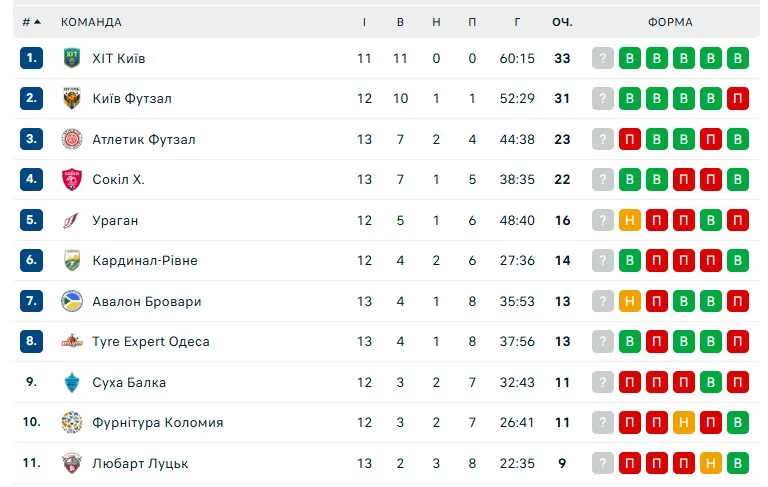Click the Авалон Бровари team logo
768x487 pixels.
coord(72,301)
